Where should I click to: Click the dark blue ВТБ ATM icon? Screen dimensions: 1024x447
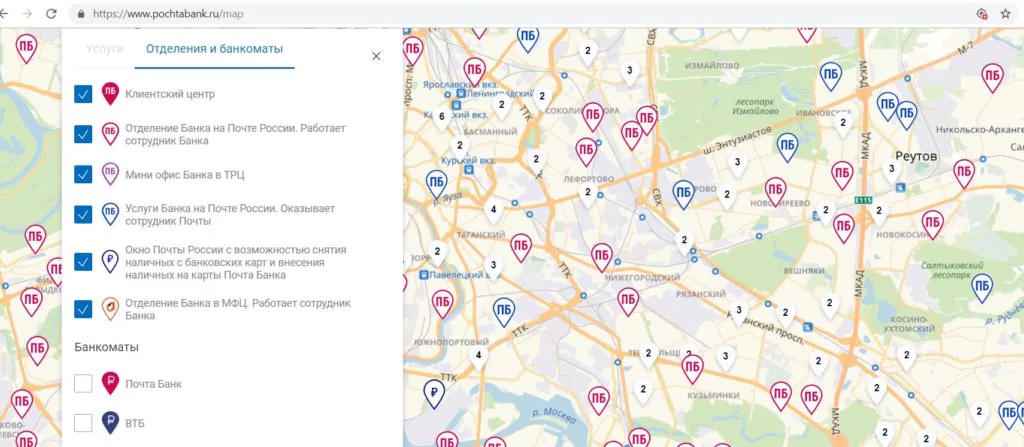[110, 423]
